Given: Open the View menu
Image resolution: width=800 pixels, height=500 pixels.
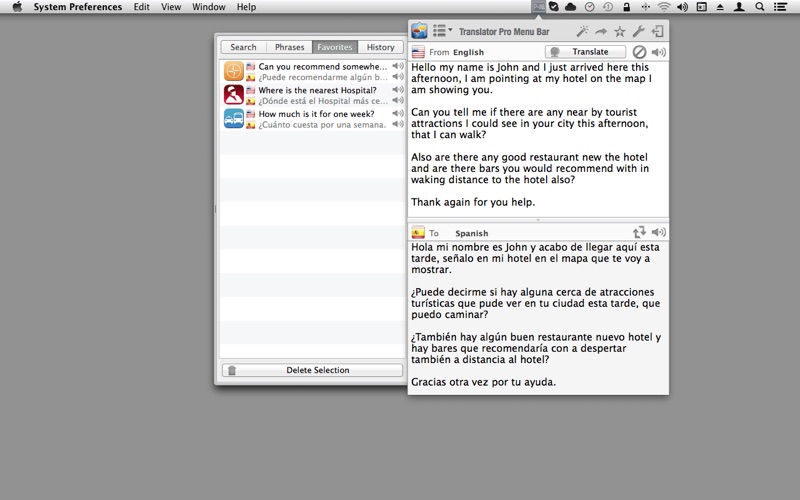Looking at the screenshot, I should click(x=171, y=7).
